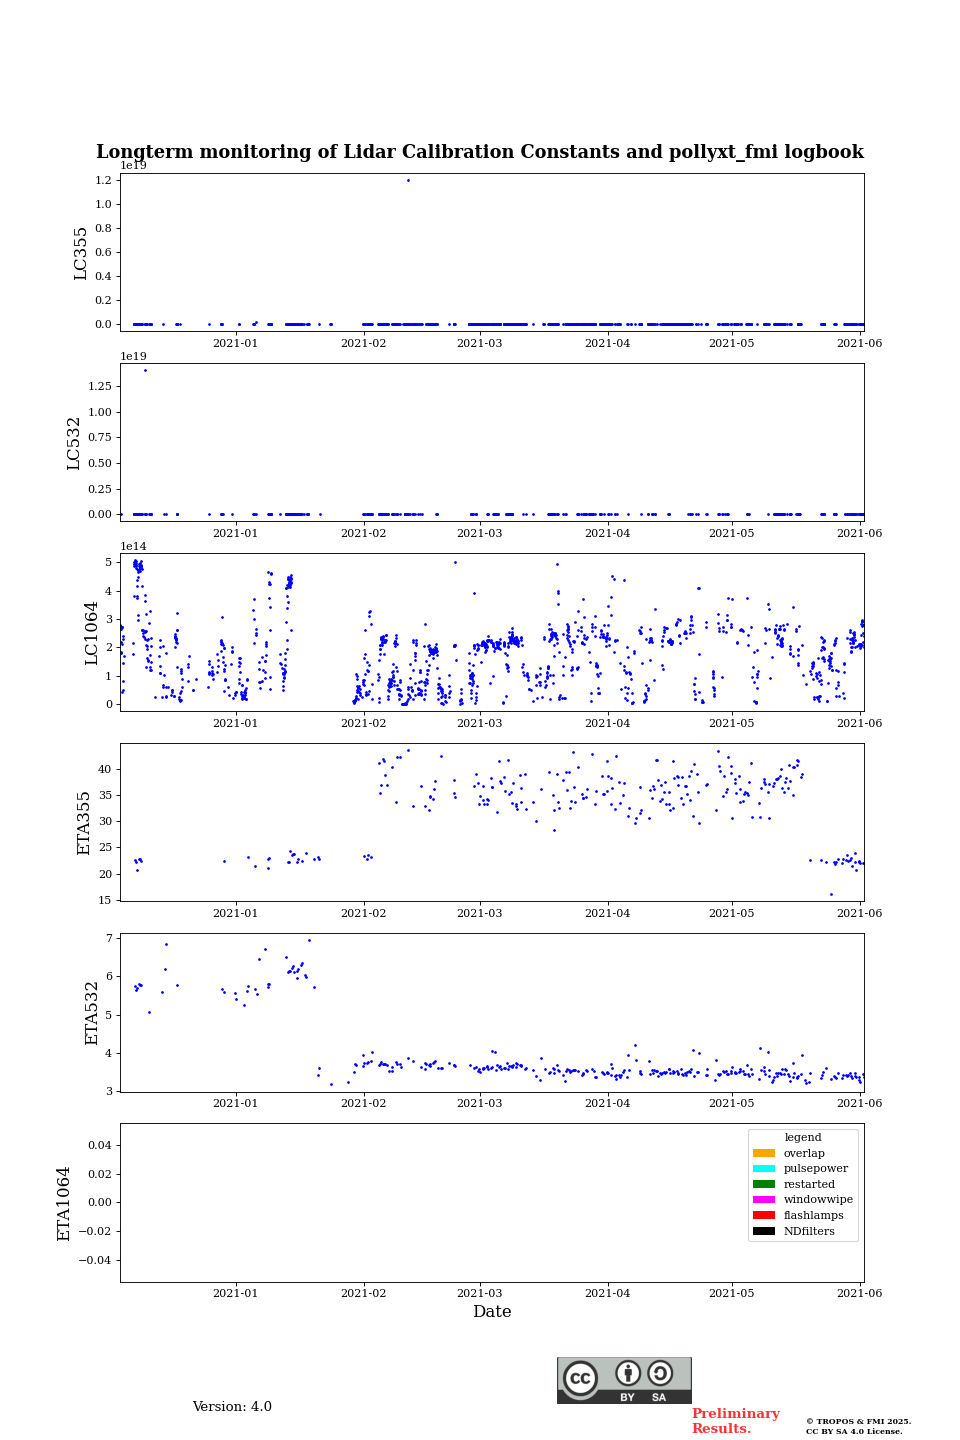Click the Version: 4.0 label
Viewport: 960px width, 1440px height.
click(232, 1407)
